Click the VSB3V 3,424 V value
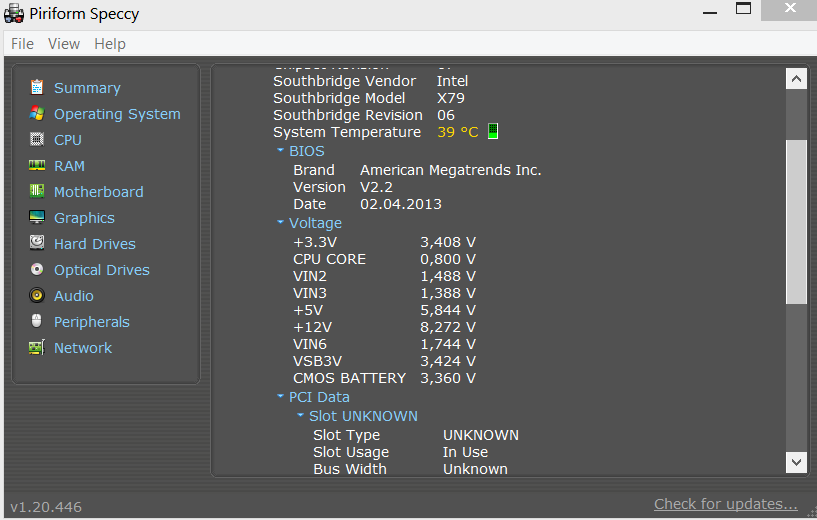The image size is (817, 520). pyautogui.click(x=448, y=361)
